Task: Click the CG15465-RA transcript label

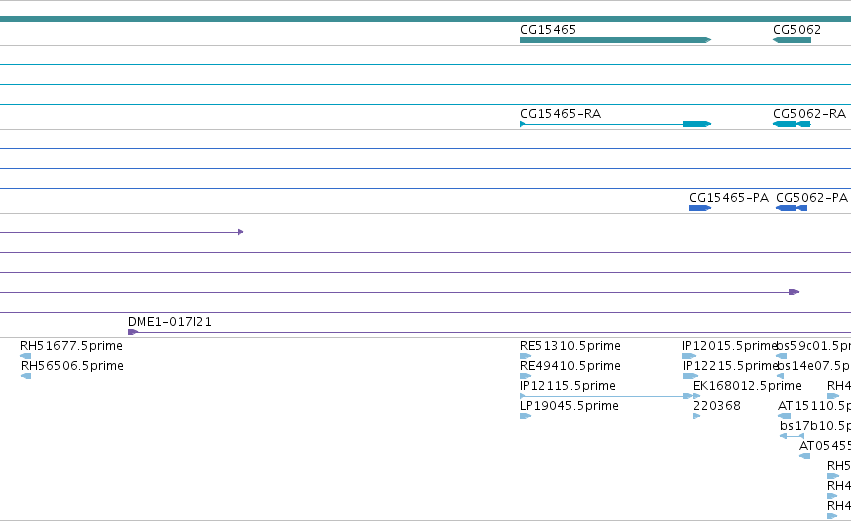Action: pyautogui.click(x=560, y=114)
